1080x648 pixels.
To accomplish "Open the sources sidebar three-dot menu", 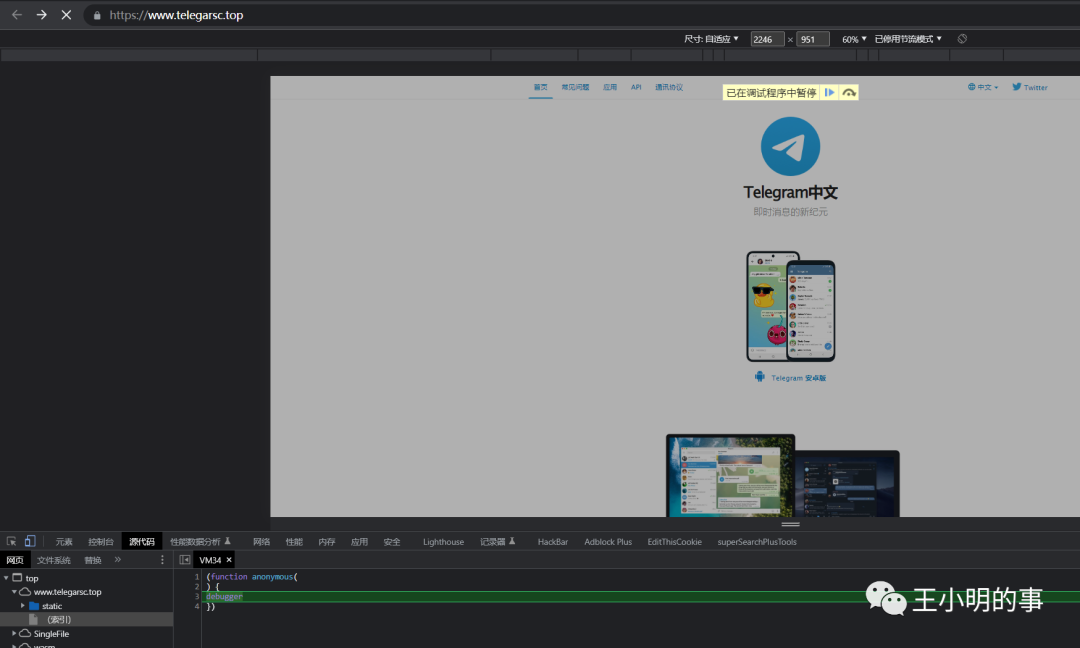I will 163,560.
